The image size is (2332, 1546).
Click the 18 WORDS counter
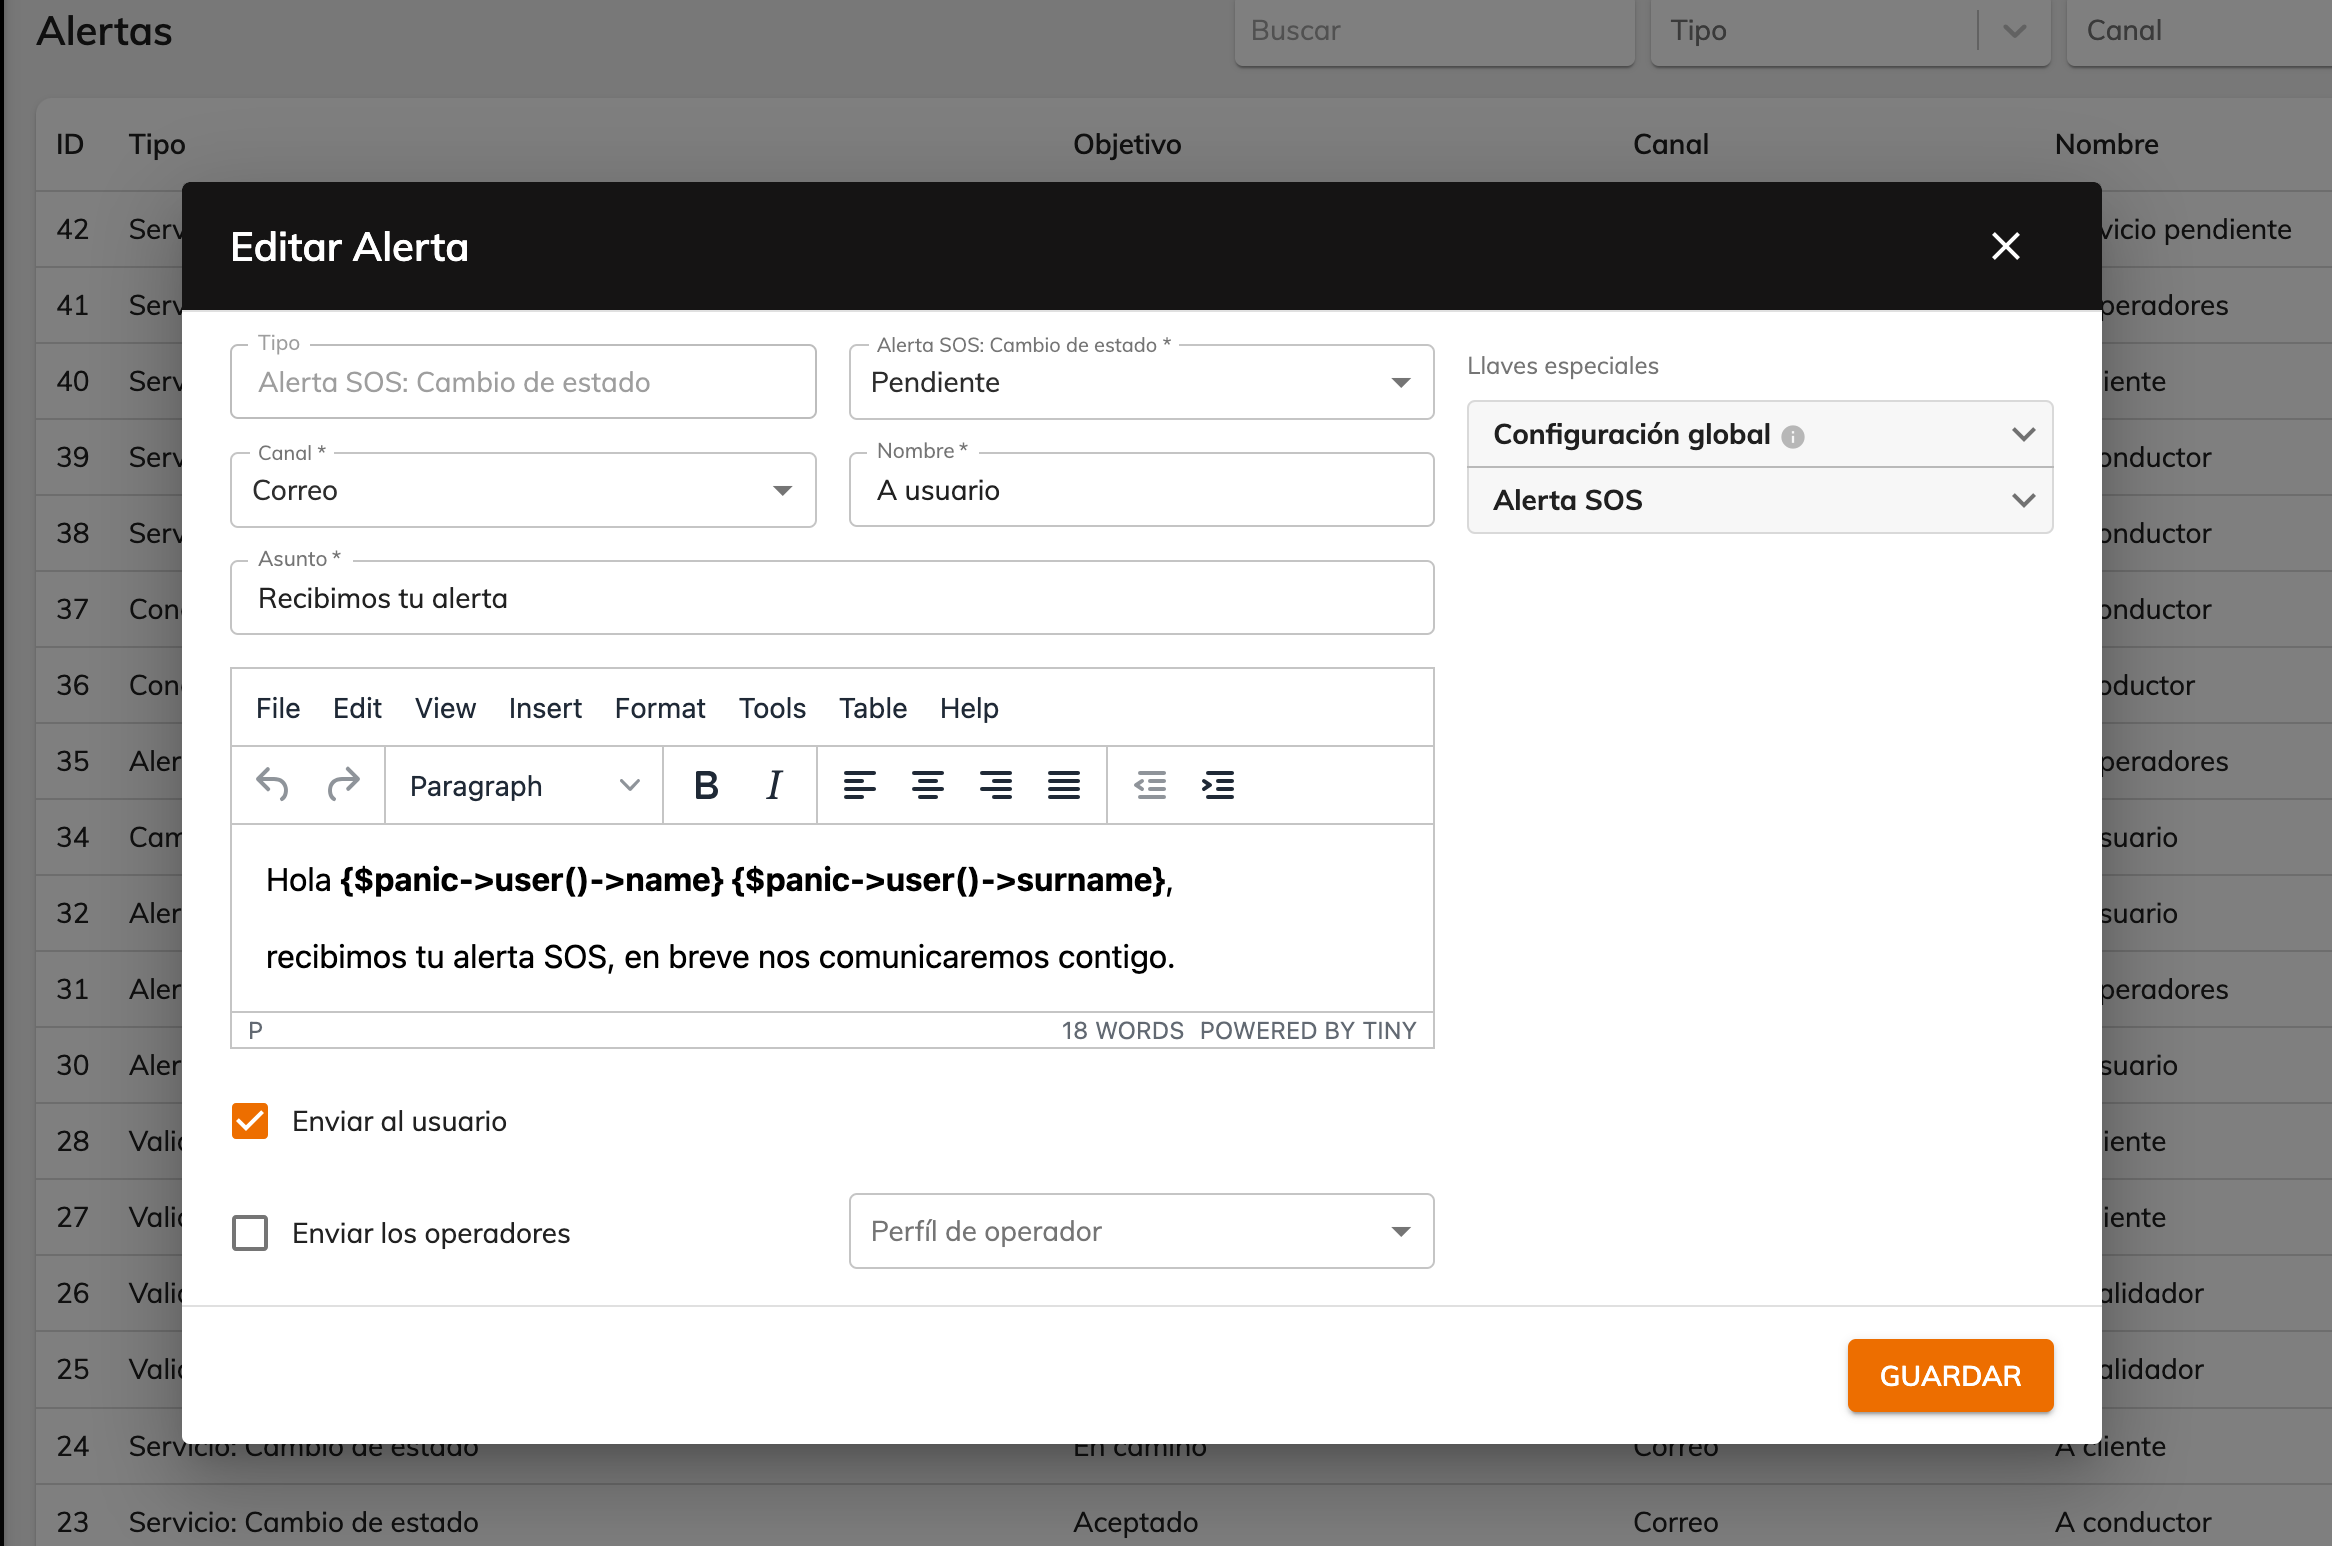1122,1031
